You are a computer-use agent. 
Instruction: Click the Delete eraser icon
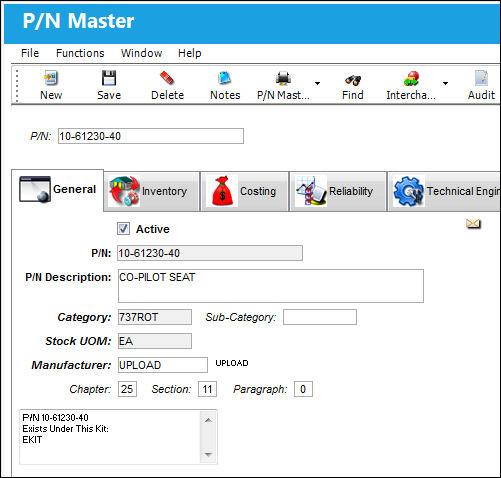click(x=167, y=78)
